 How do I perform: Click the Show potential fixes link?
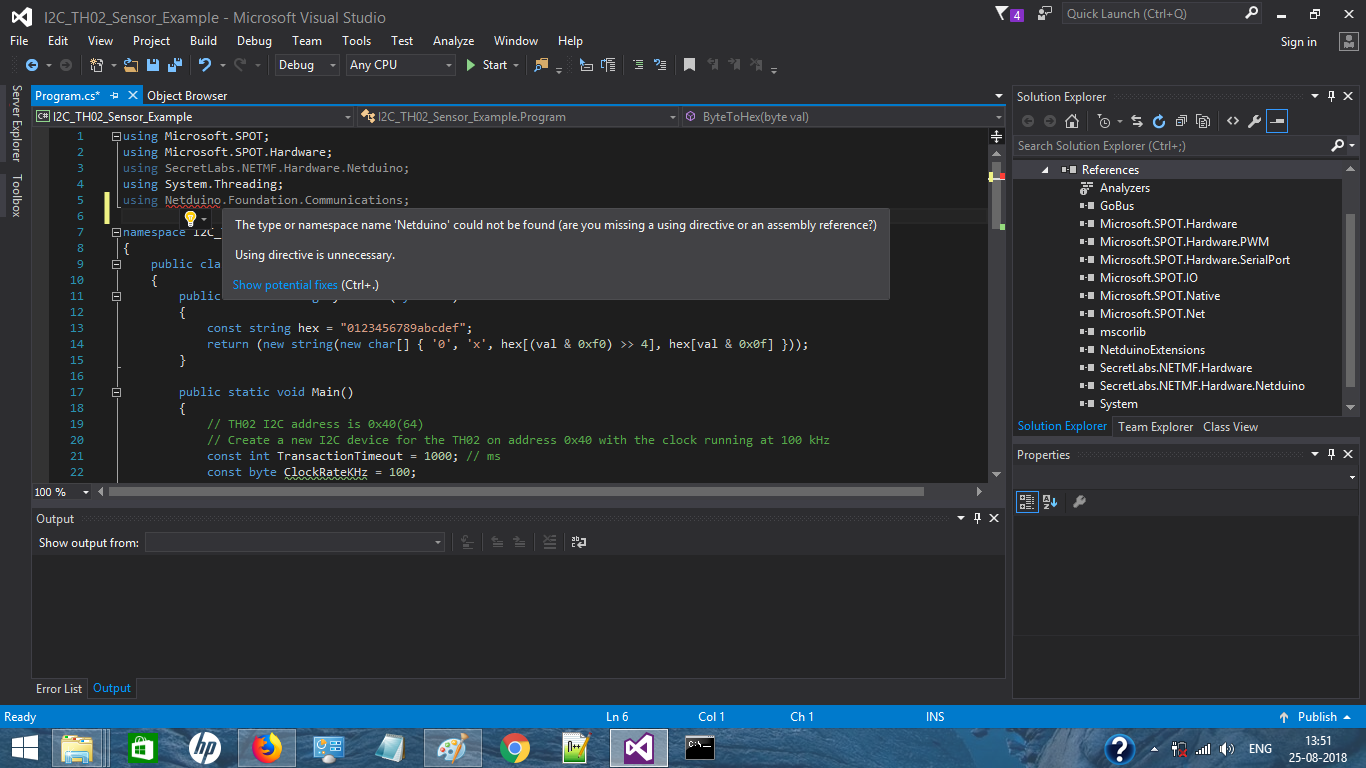285,285
